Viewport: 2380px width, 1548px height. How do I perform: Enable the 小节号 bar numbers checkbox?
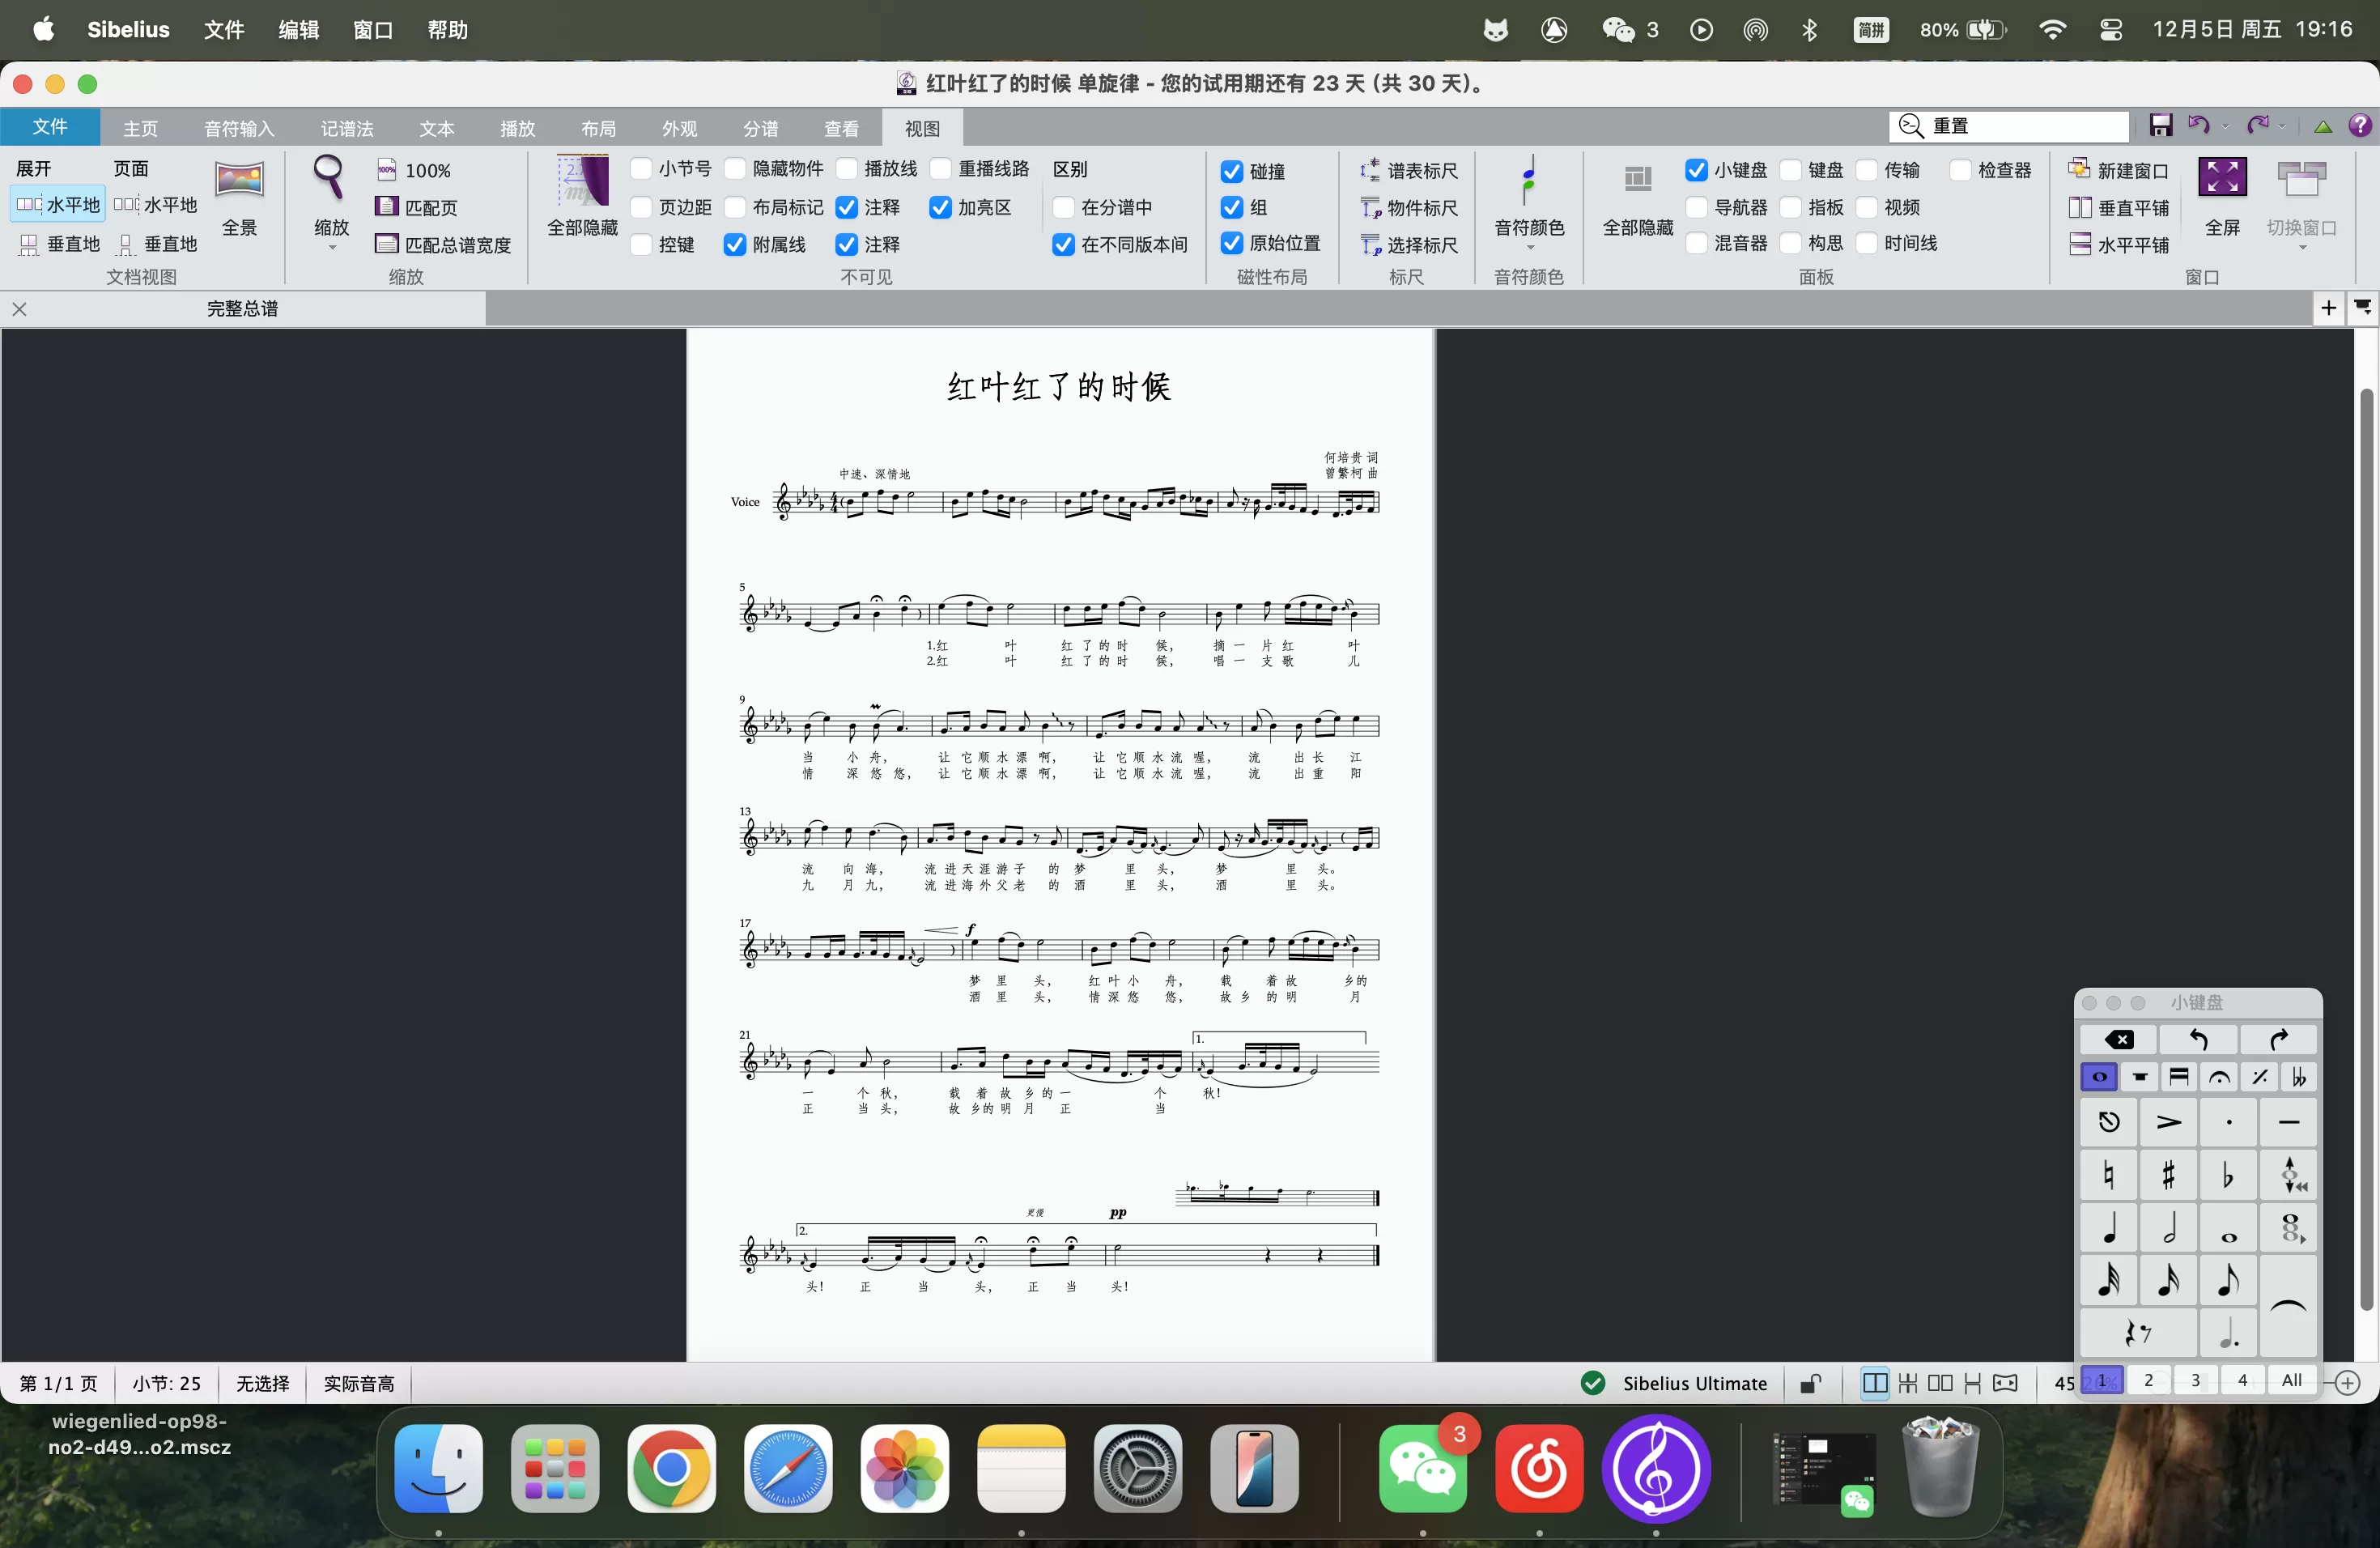641,169
